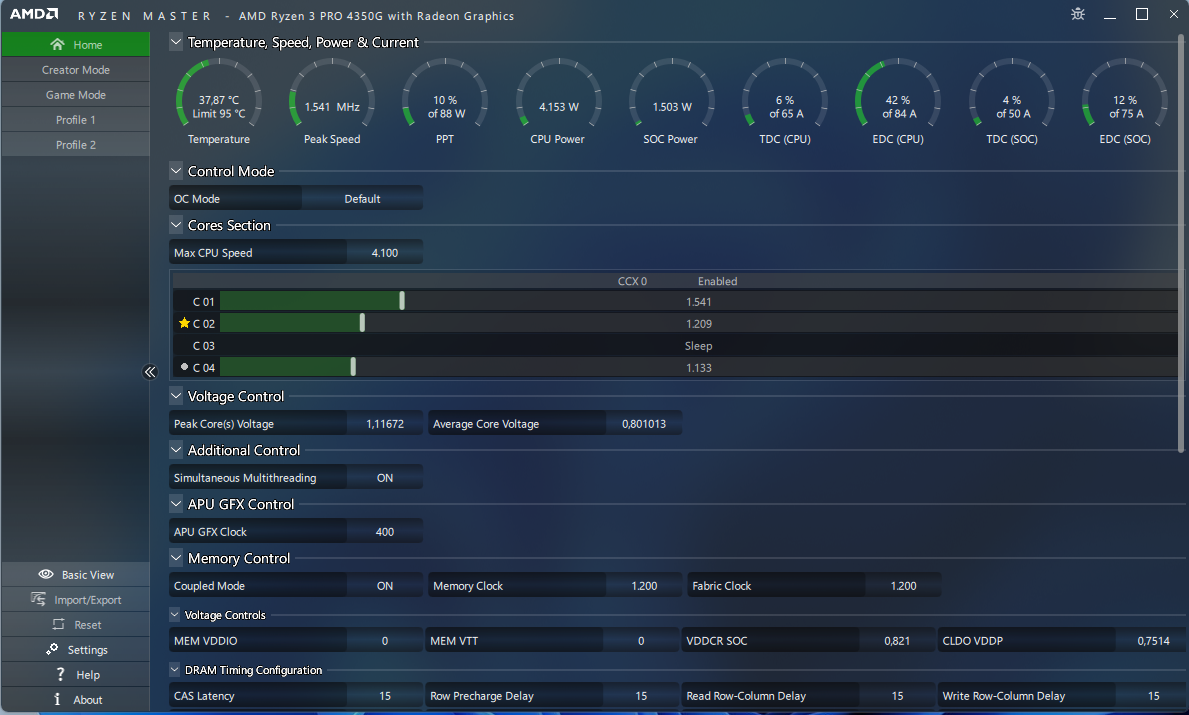
Task: Click the CAS Latency 15 field
Action: click(384, 695)
